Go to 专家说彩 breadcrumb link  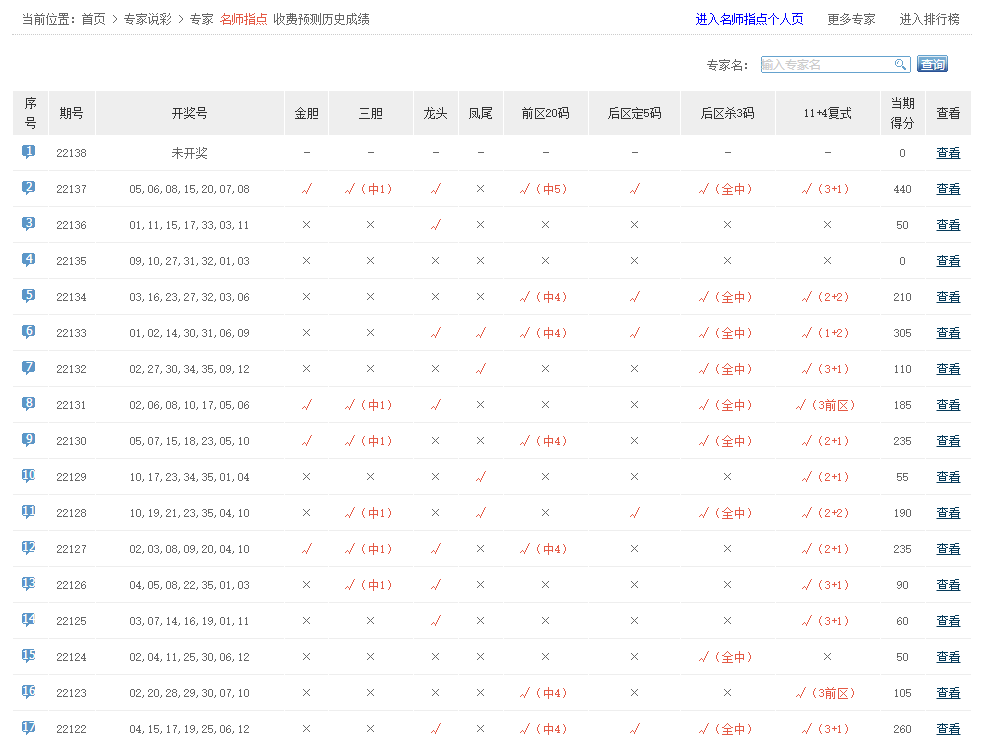pos(147,19)
